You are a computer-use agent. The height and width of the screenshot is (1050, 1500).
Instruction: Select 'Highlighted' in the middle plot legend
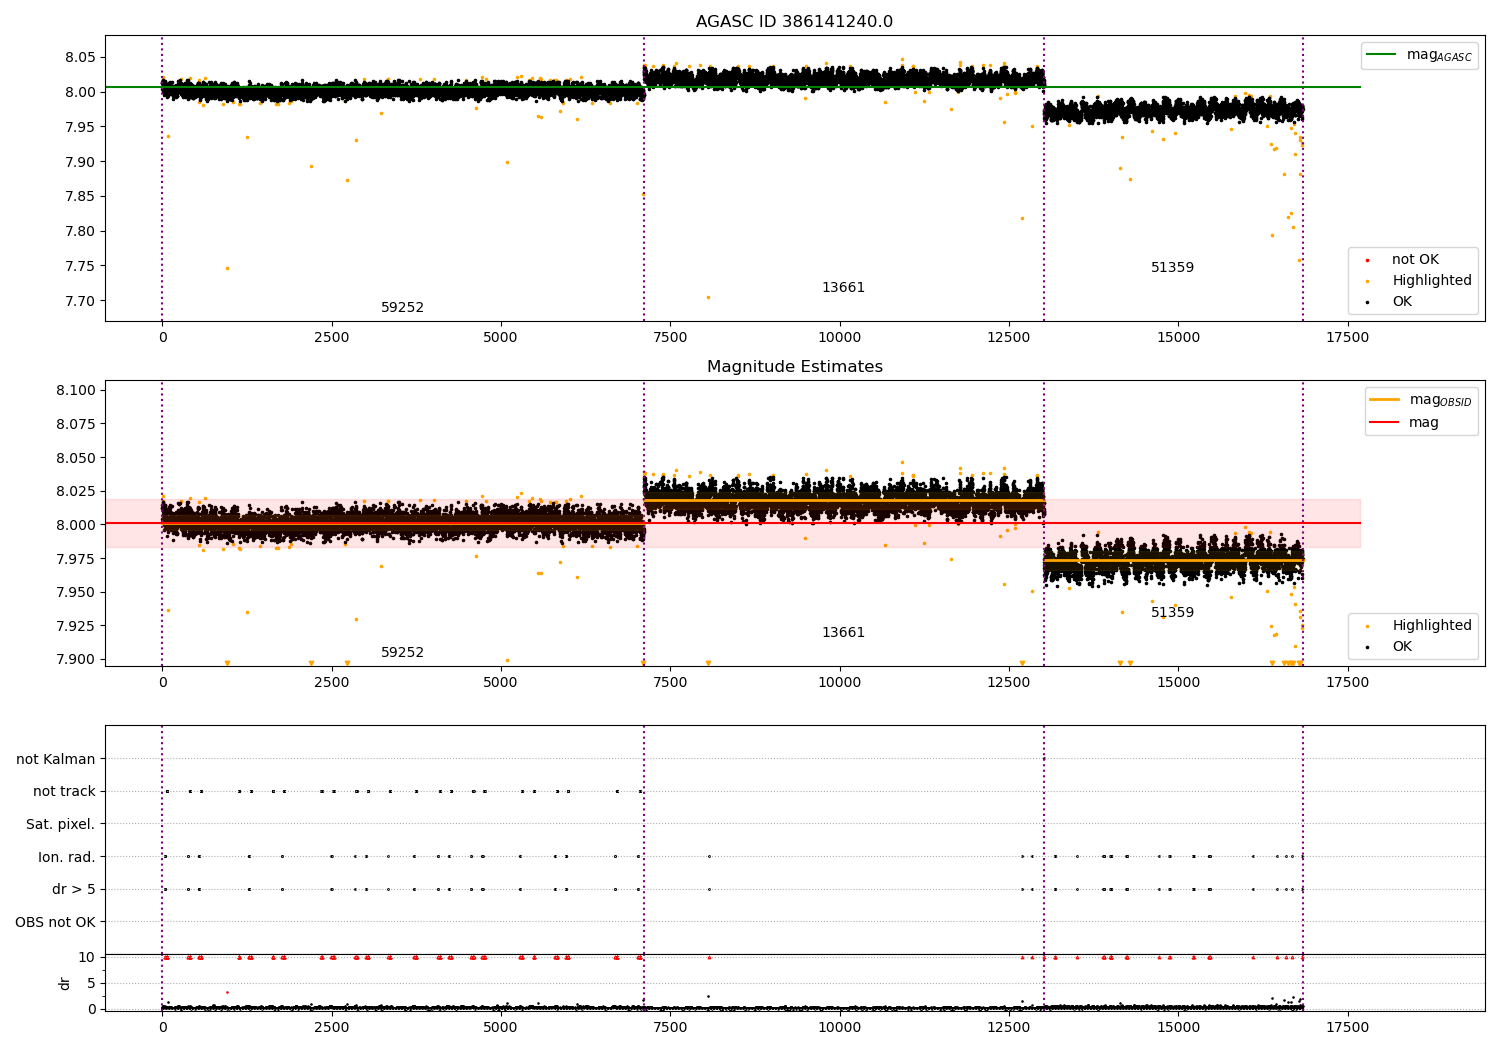(1419, 626)
